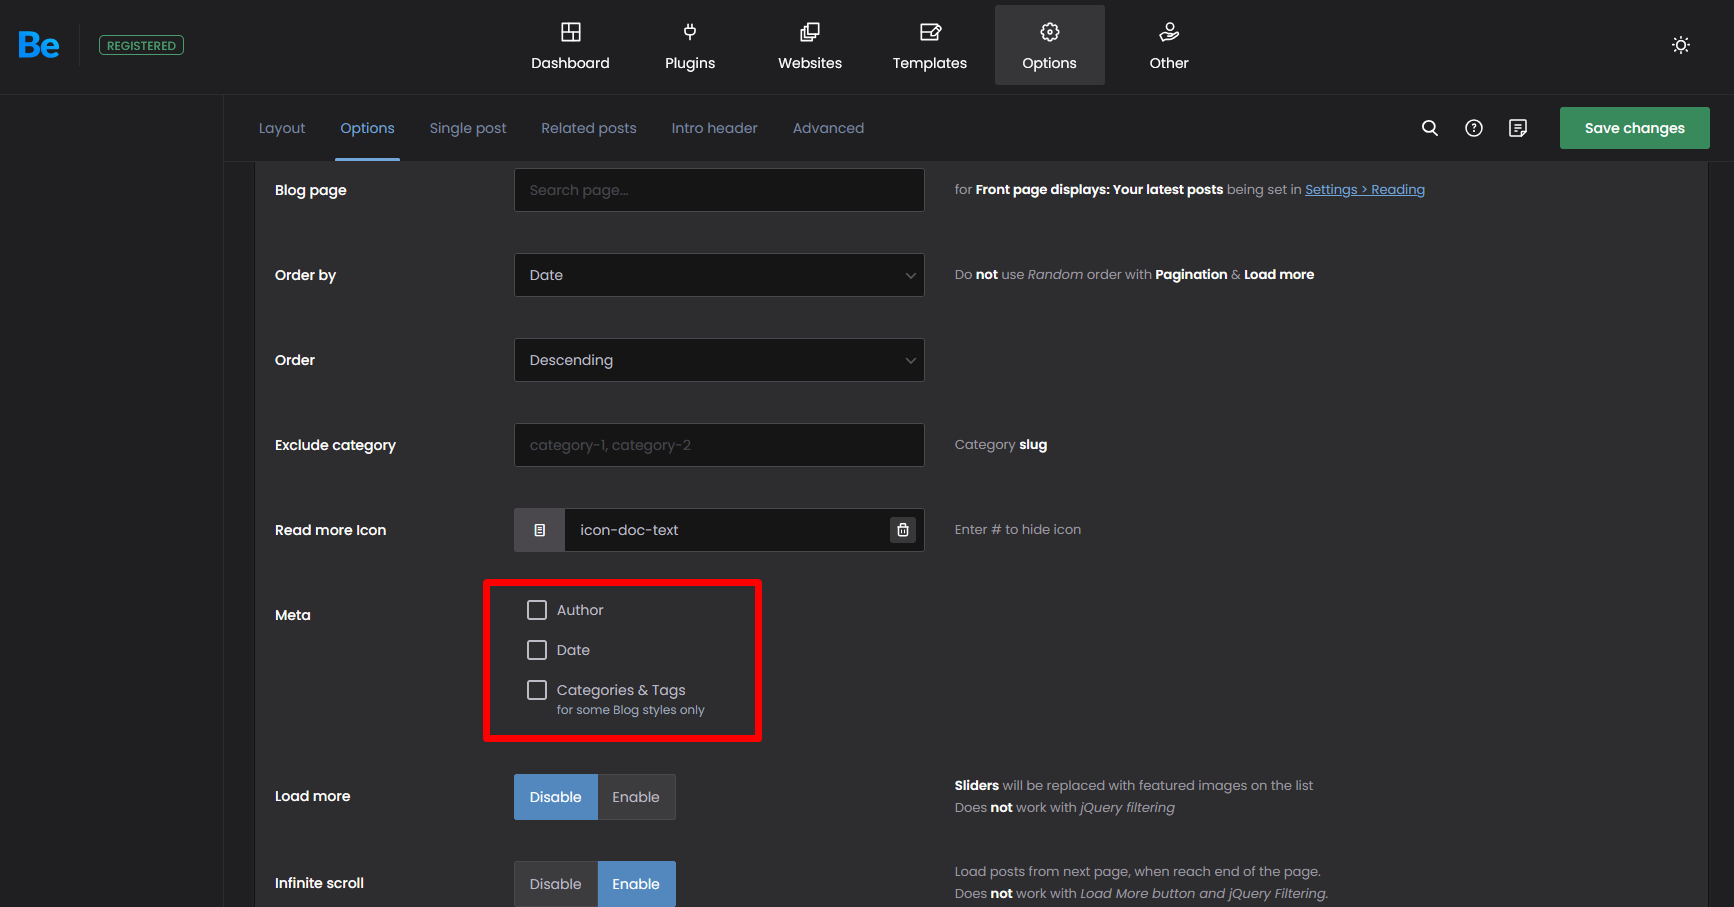Switch to the Single post tab

coord(468,128)
